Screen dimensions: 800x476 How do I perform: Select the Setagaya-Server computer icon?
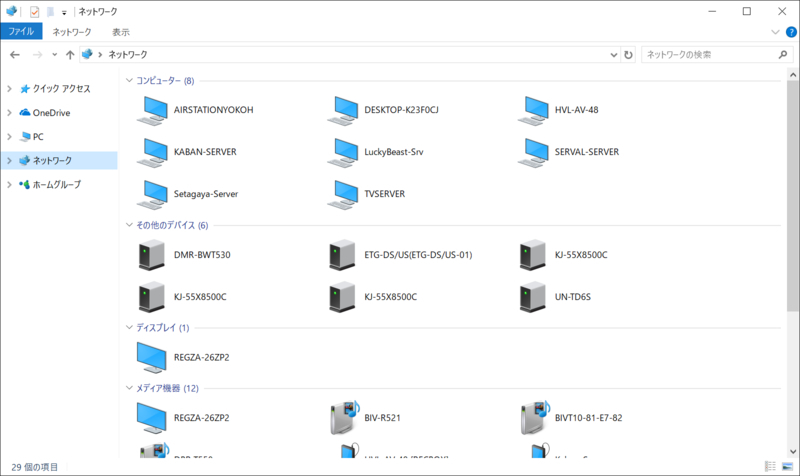152,194
